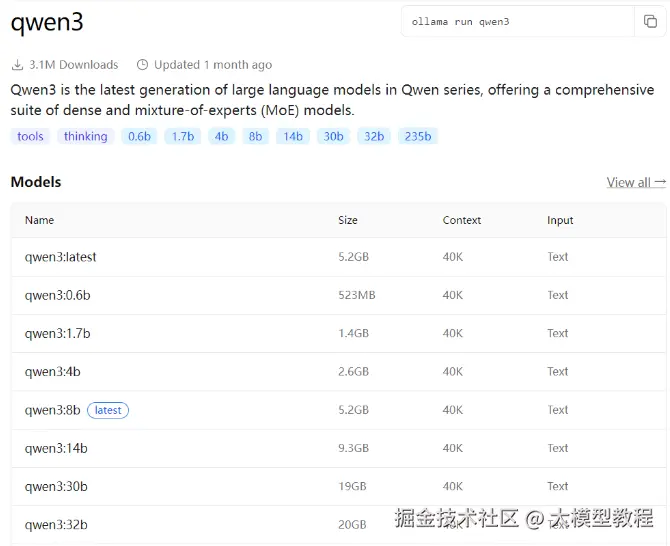Viewport: 670px width, 546px height.
Task: Select the 14b size tag
Action: 293,136
